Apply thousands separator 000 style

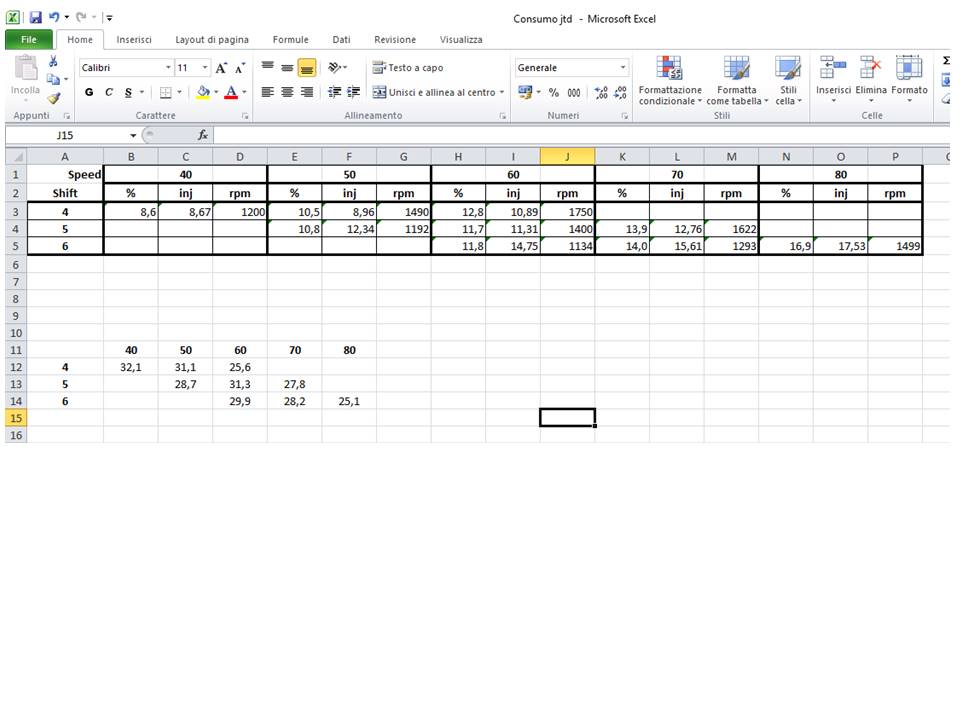pyautogui.click(x=574, y=92)
